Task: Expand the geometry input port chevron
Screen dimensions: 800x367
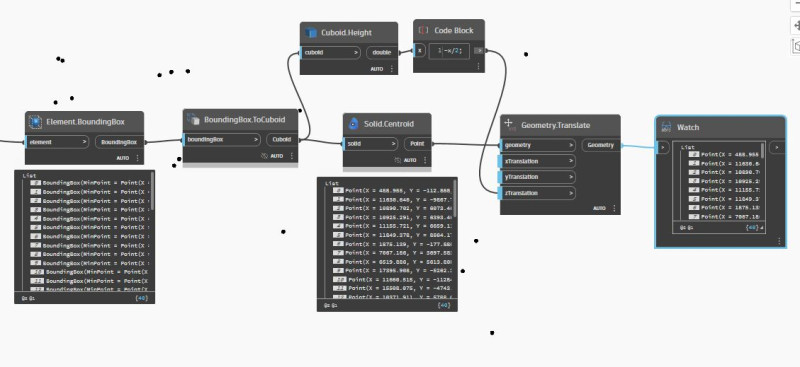Action: 571,145
